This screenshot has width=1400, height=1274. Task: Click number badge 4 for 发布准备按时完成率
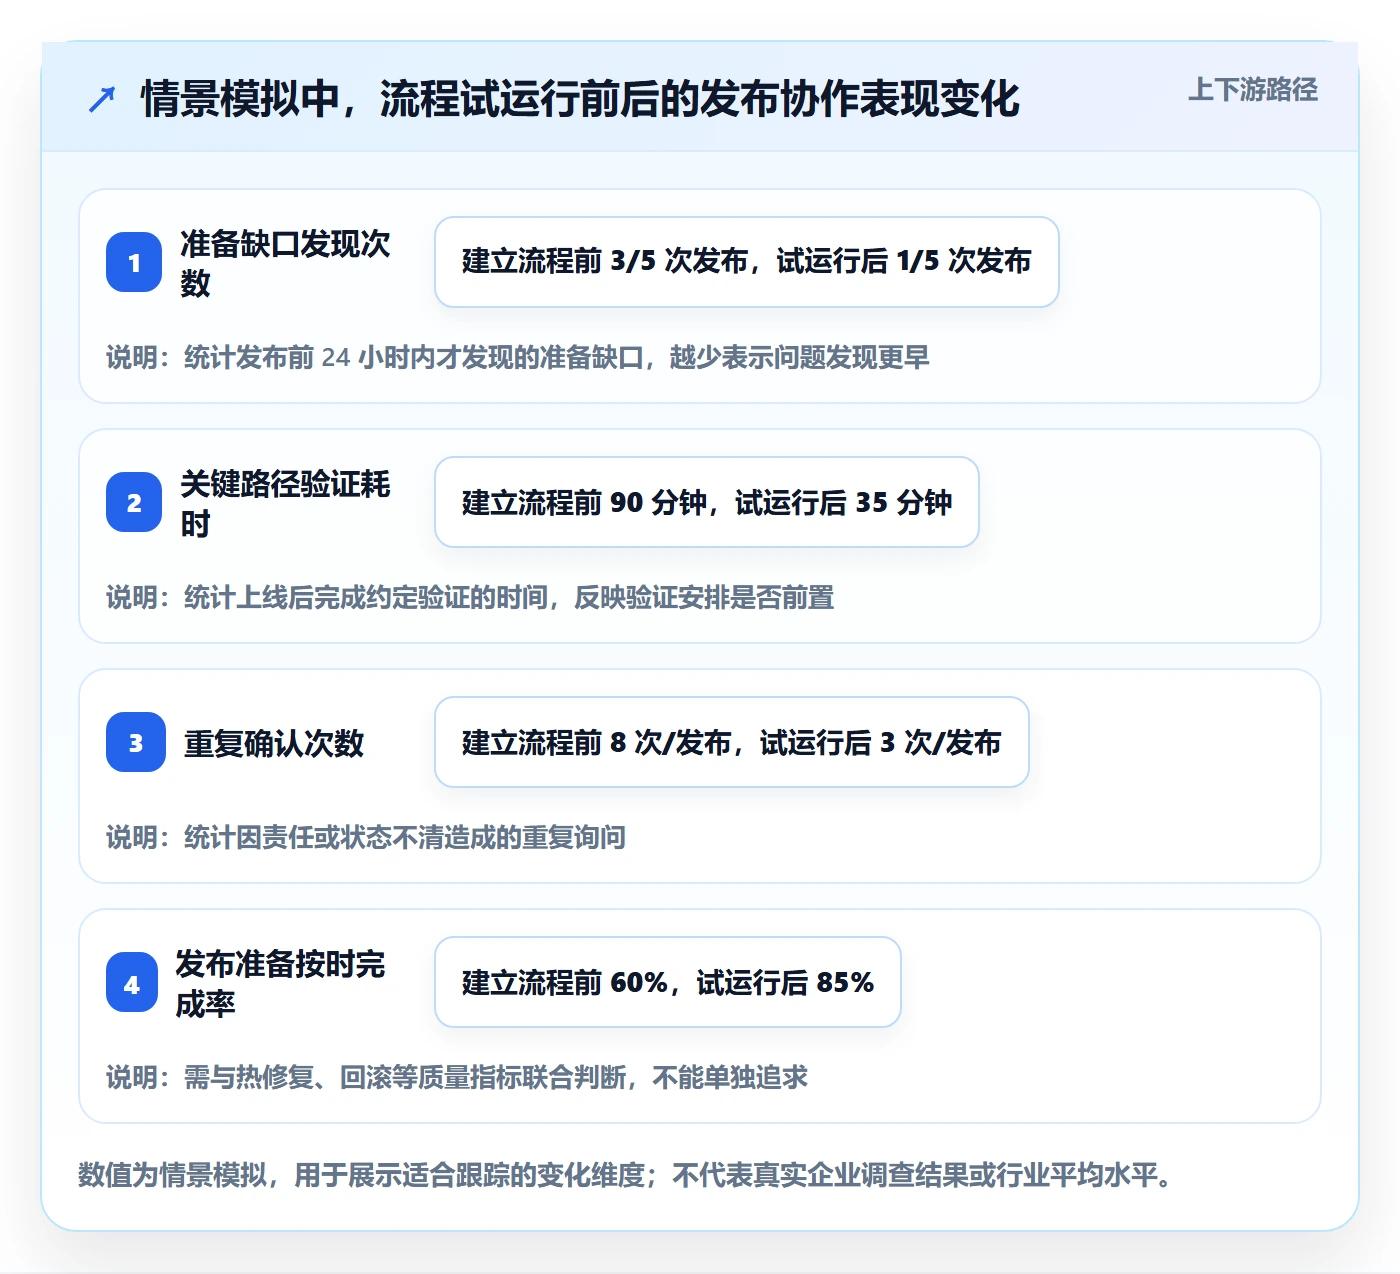pyautogui.click(x=132, y=982)
